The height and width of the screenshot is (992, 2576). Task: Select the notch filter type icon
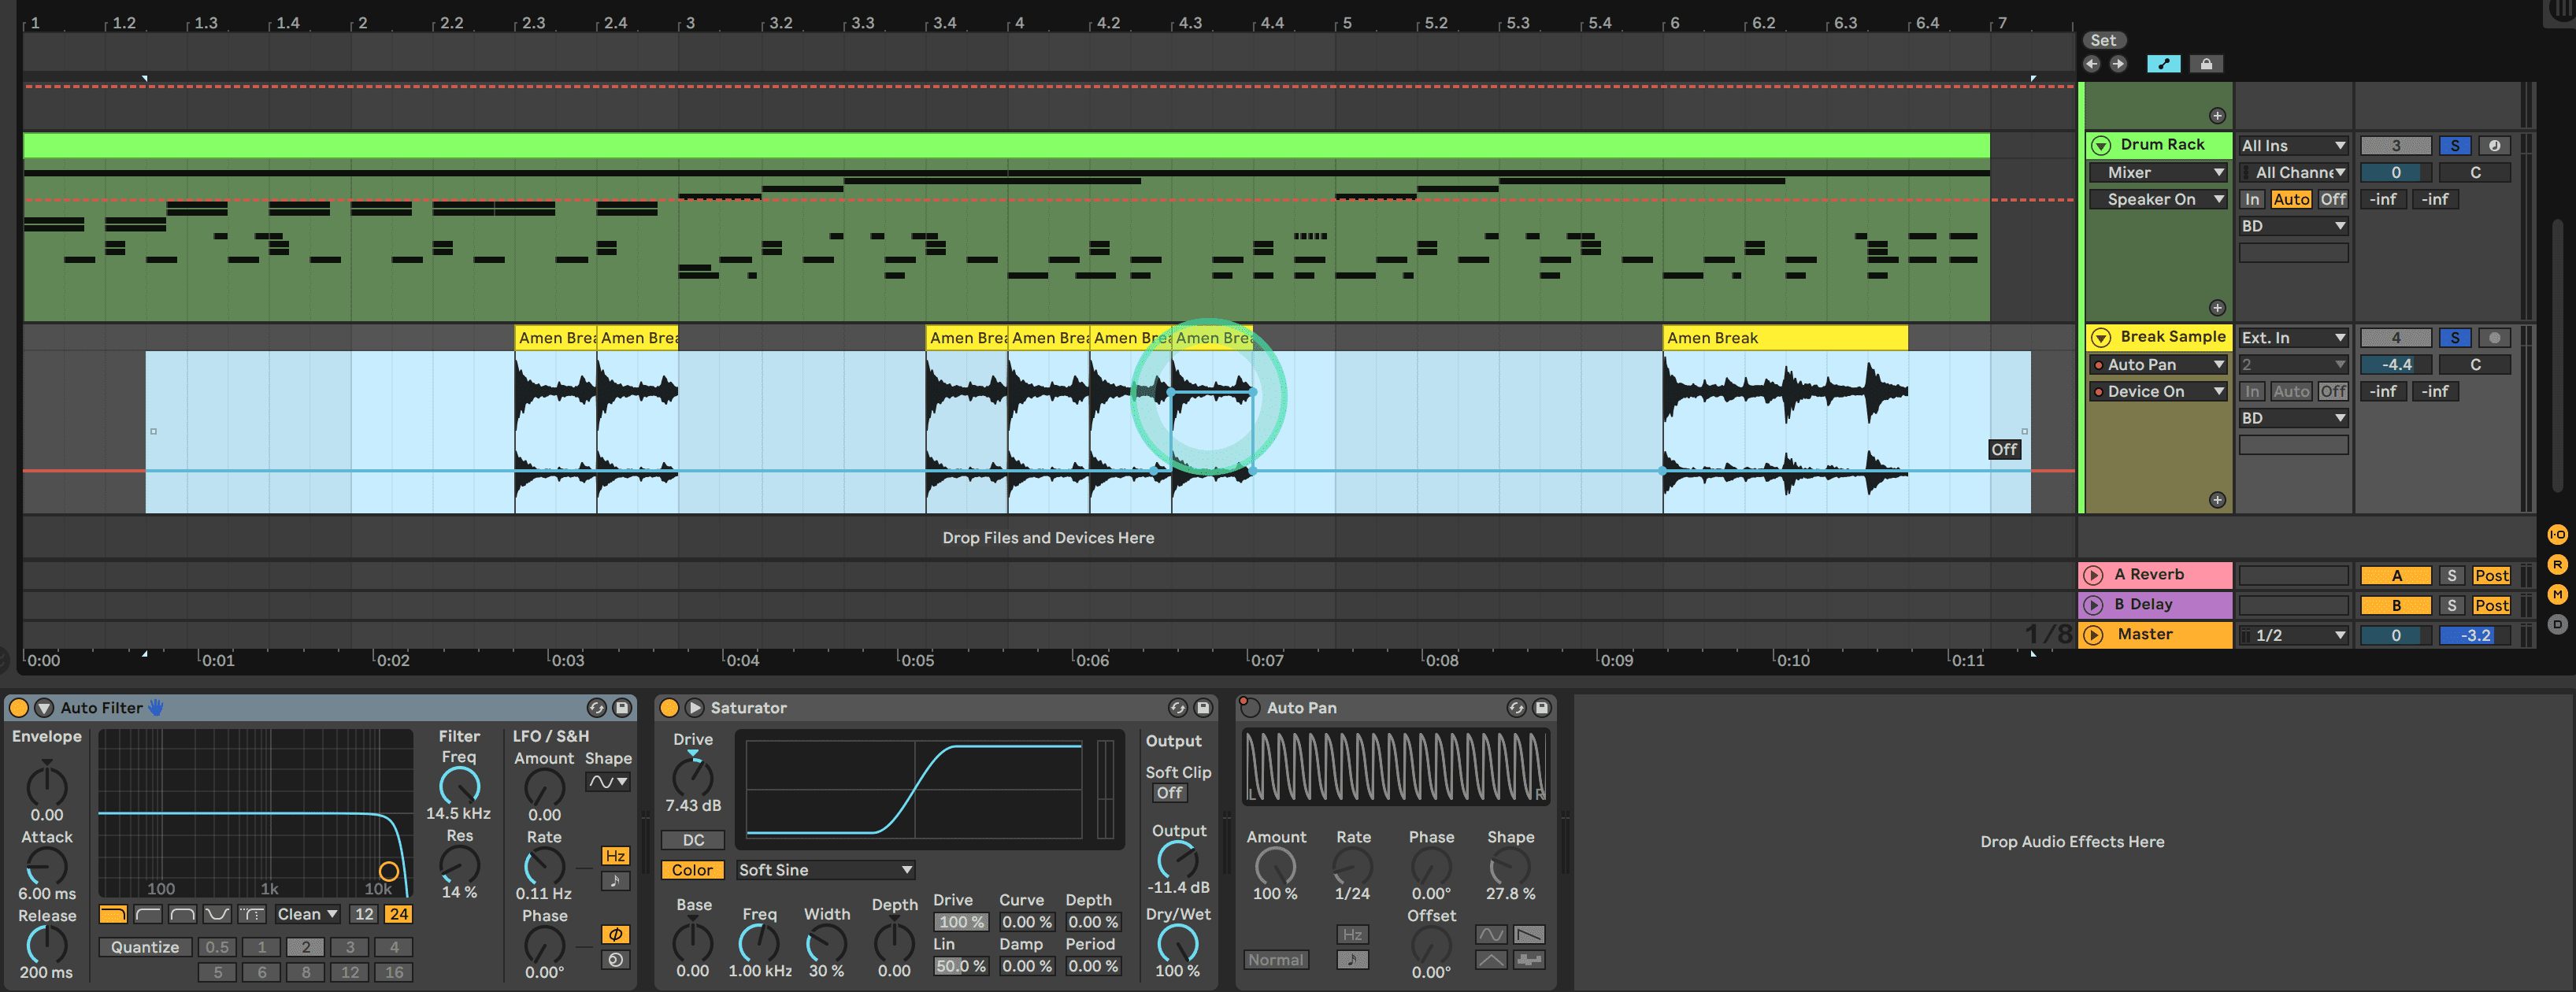(x=217, y=914)
